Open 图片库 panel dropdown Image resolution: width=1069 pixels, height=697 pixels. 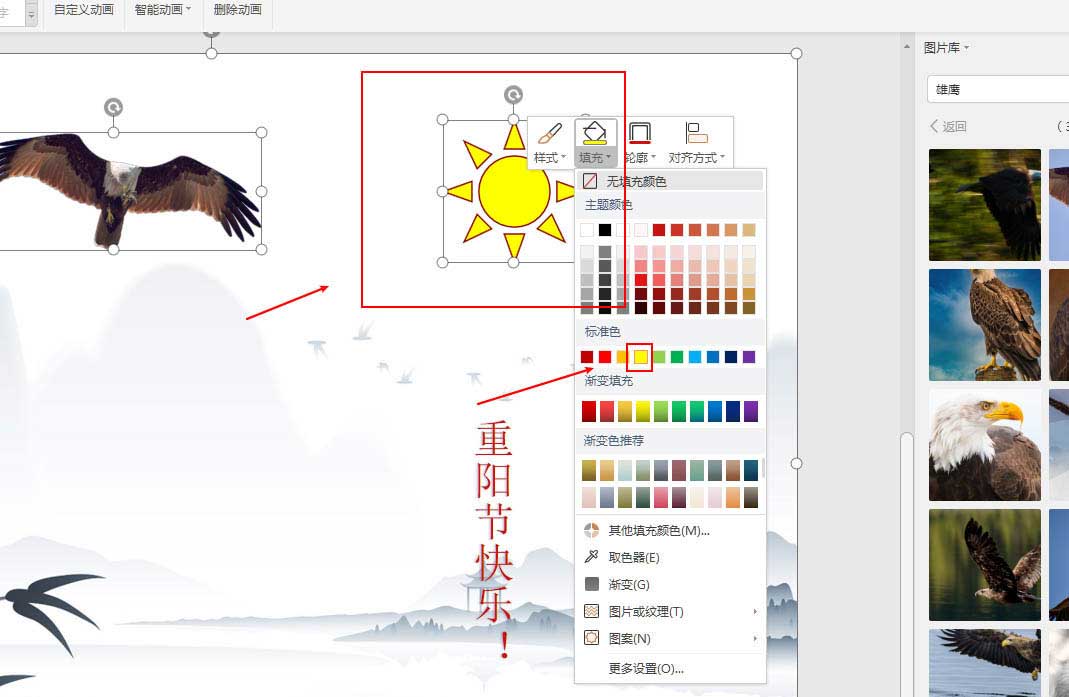pos(946,48)
